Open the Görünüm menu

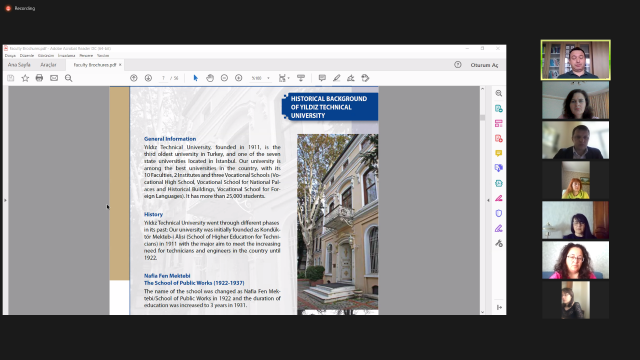point(46,56)
